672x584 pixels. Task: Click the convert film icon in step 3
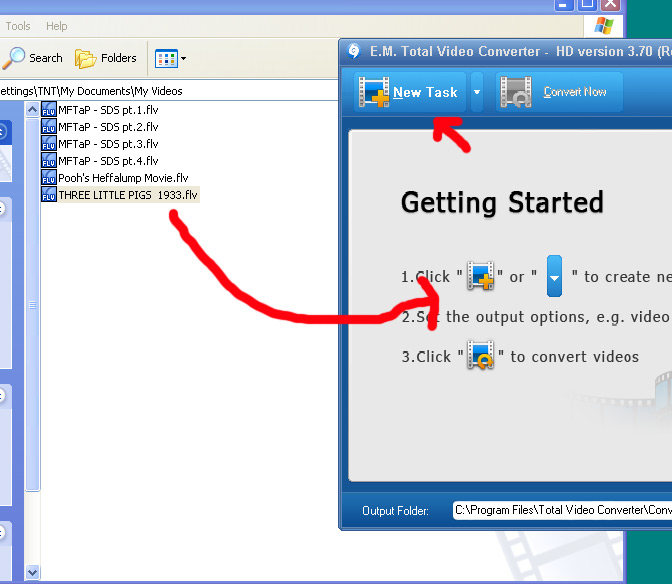pyautogui.click(x=480, y=355)
